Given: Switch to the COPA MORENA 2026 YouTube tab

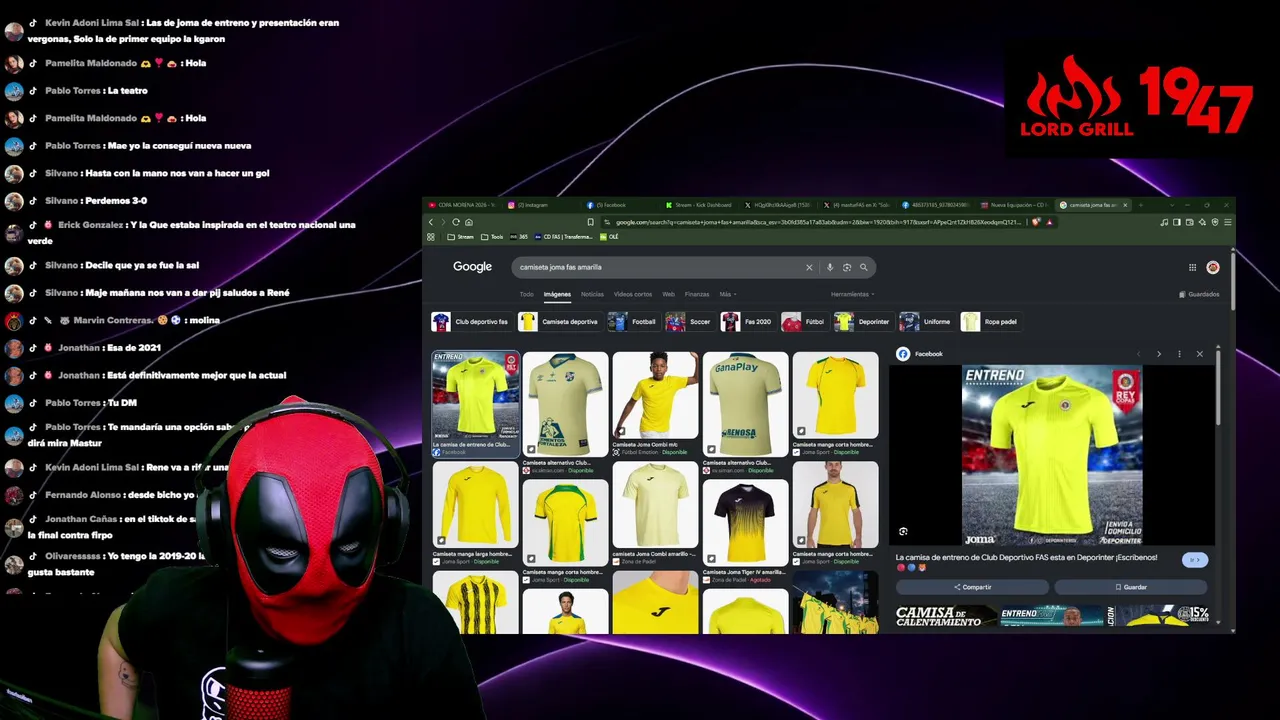Looking at the screenshot, I should 461,205.
